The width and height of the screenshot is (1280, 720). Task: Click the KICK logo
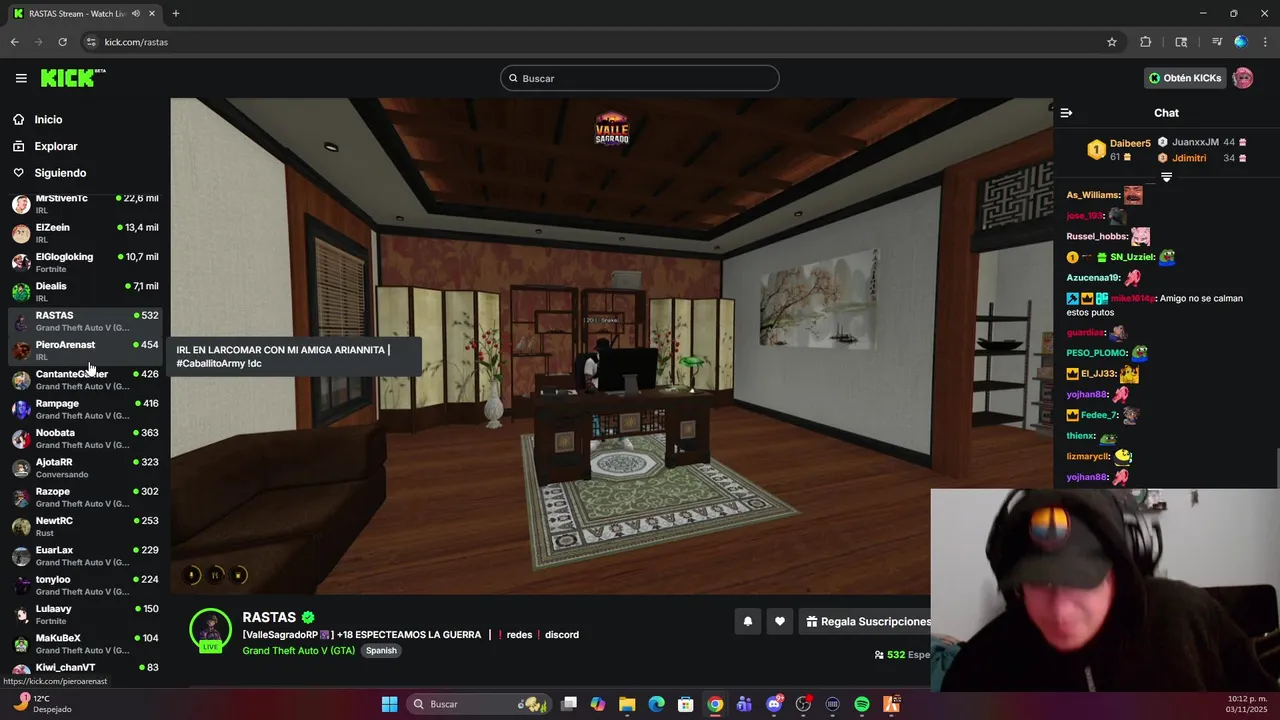click(73, 78)
